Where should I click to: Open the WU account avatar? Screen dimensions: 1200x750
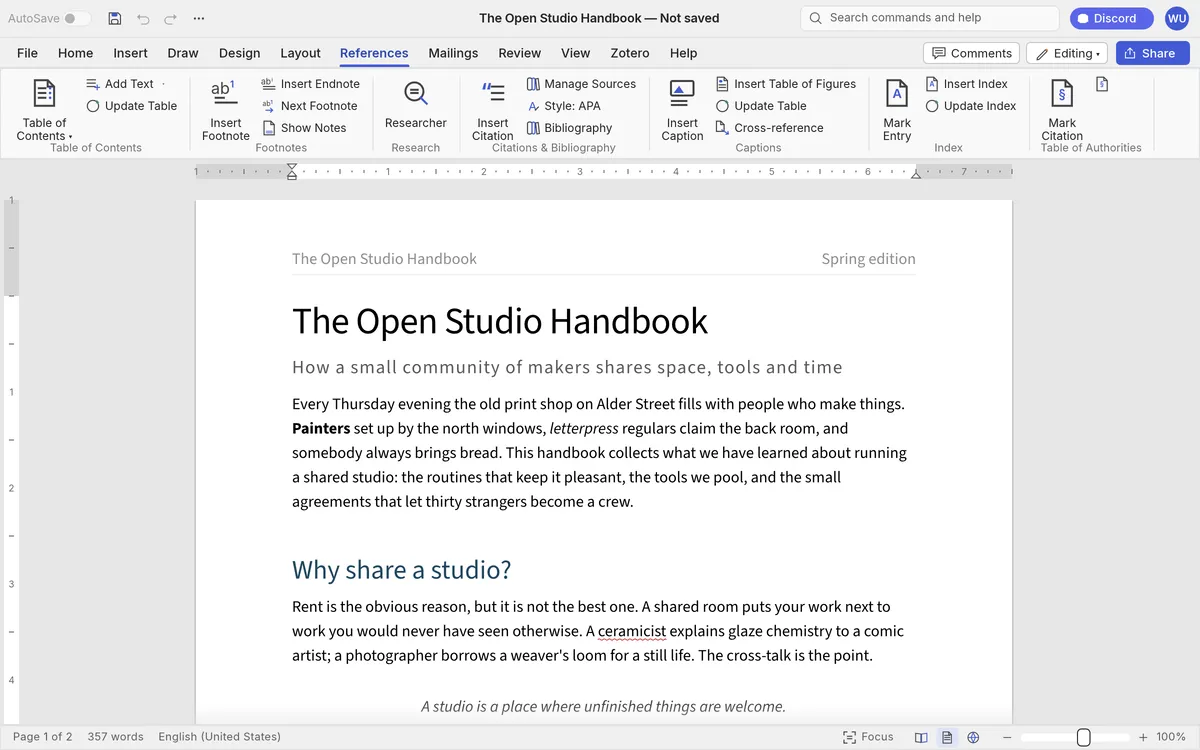click(1177, 18)
